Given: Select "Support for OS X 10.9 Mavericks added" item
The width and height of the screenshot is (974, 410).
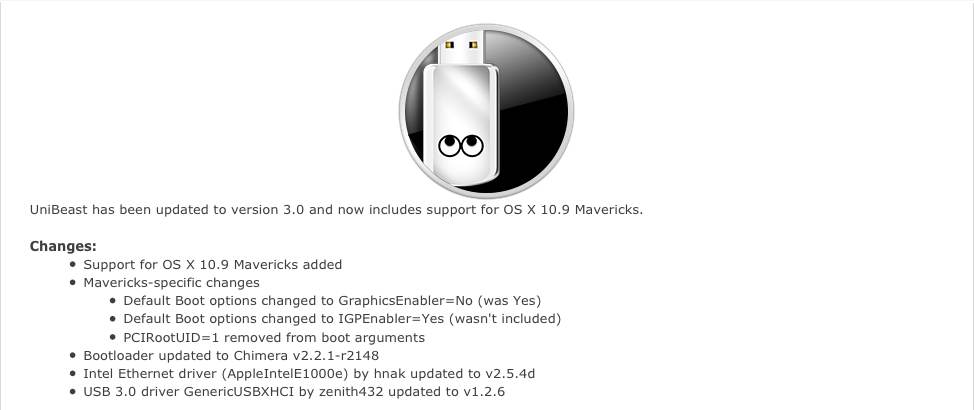Looking at the screenshot, I should [x=212, y=265].
